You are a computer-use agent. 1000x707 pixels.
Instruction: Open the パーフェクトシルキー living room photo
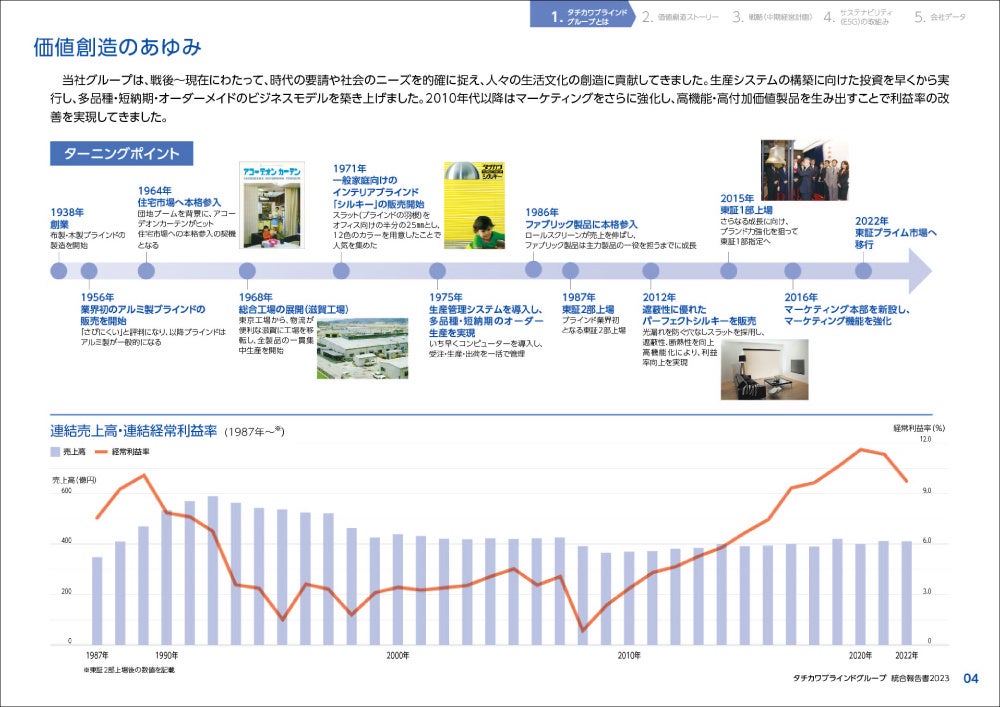[x=765, y=370]
